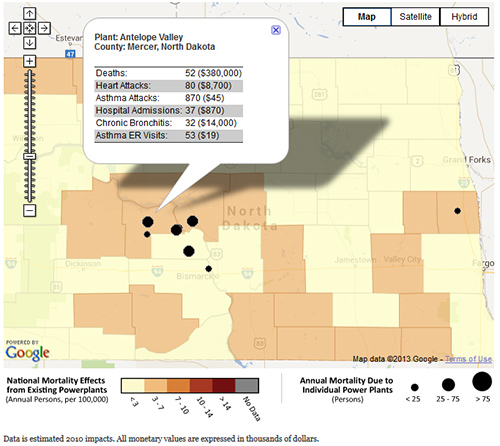
Task: Click the 3-7 legend color swatch
Action: pos(156,386)
